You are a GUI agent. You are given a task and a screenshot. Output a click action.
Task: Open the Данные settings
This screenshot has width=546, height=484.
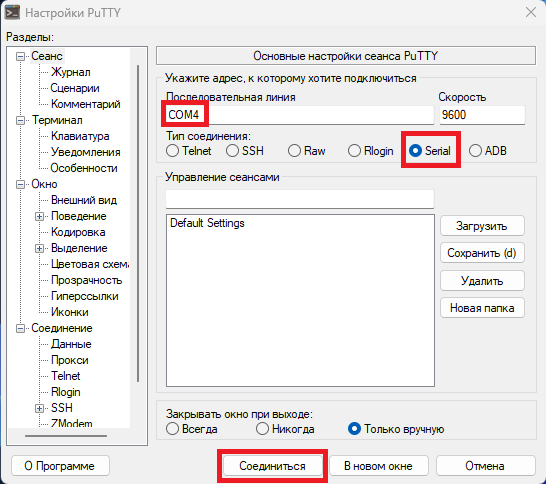pyautogui.click(x=71, y=344)
